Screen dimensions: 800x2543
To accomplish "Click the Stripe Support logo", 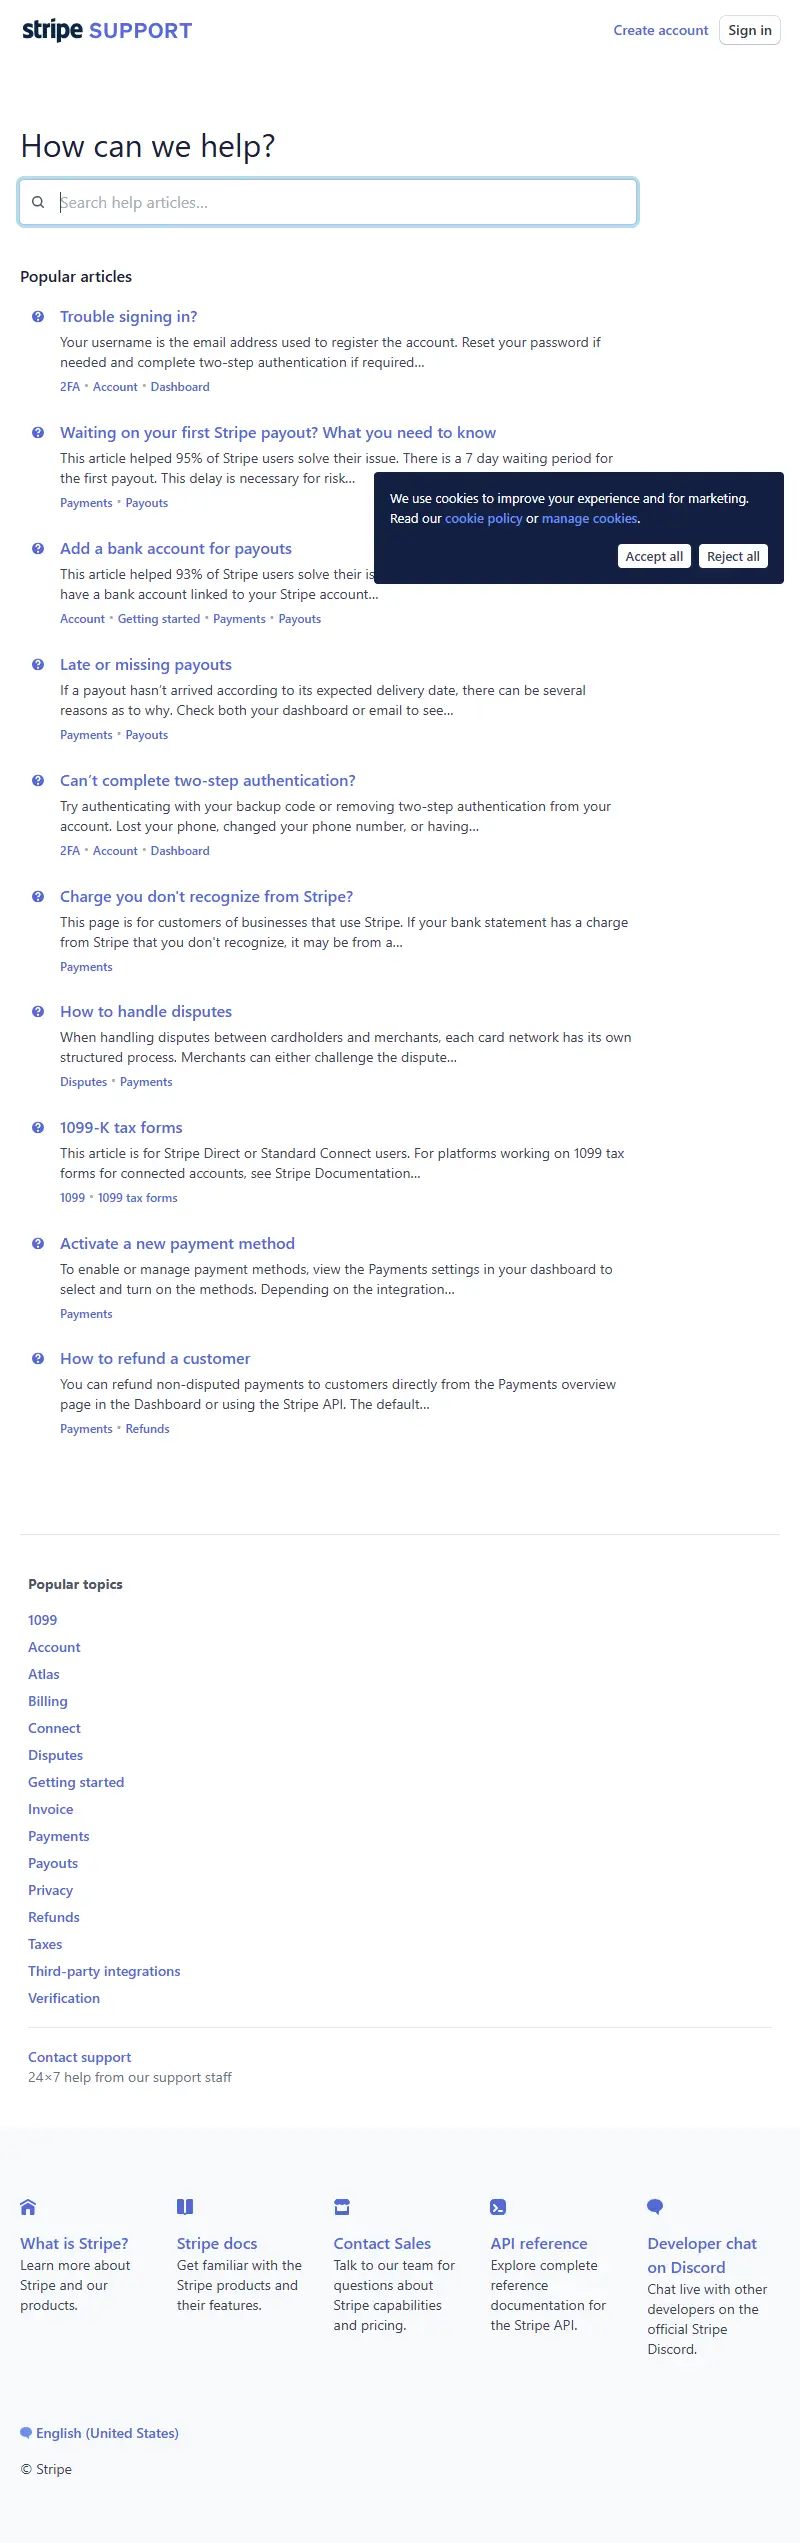I will (107, 30).
